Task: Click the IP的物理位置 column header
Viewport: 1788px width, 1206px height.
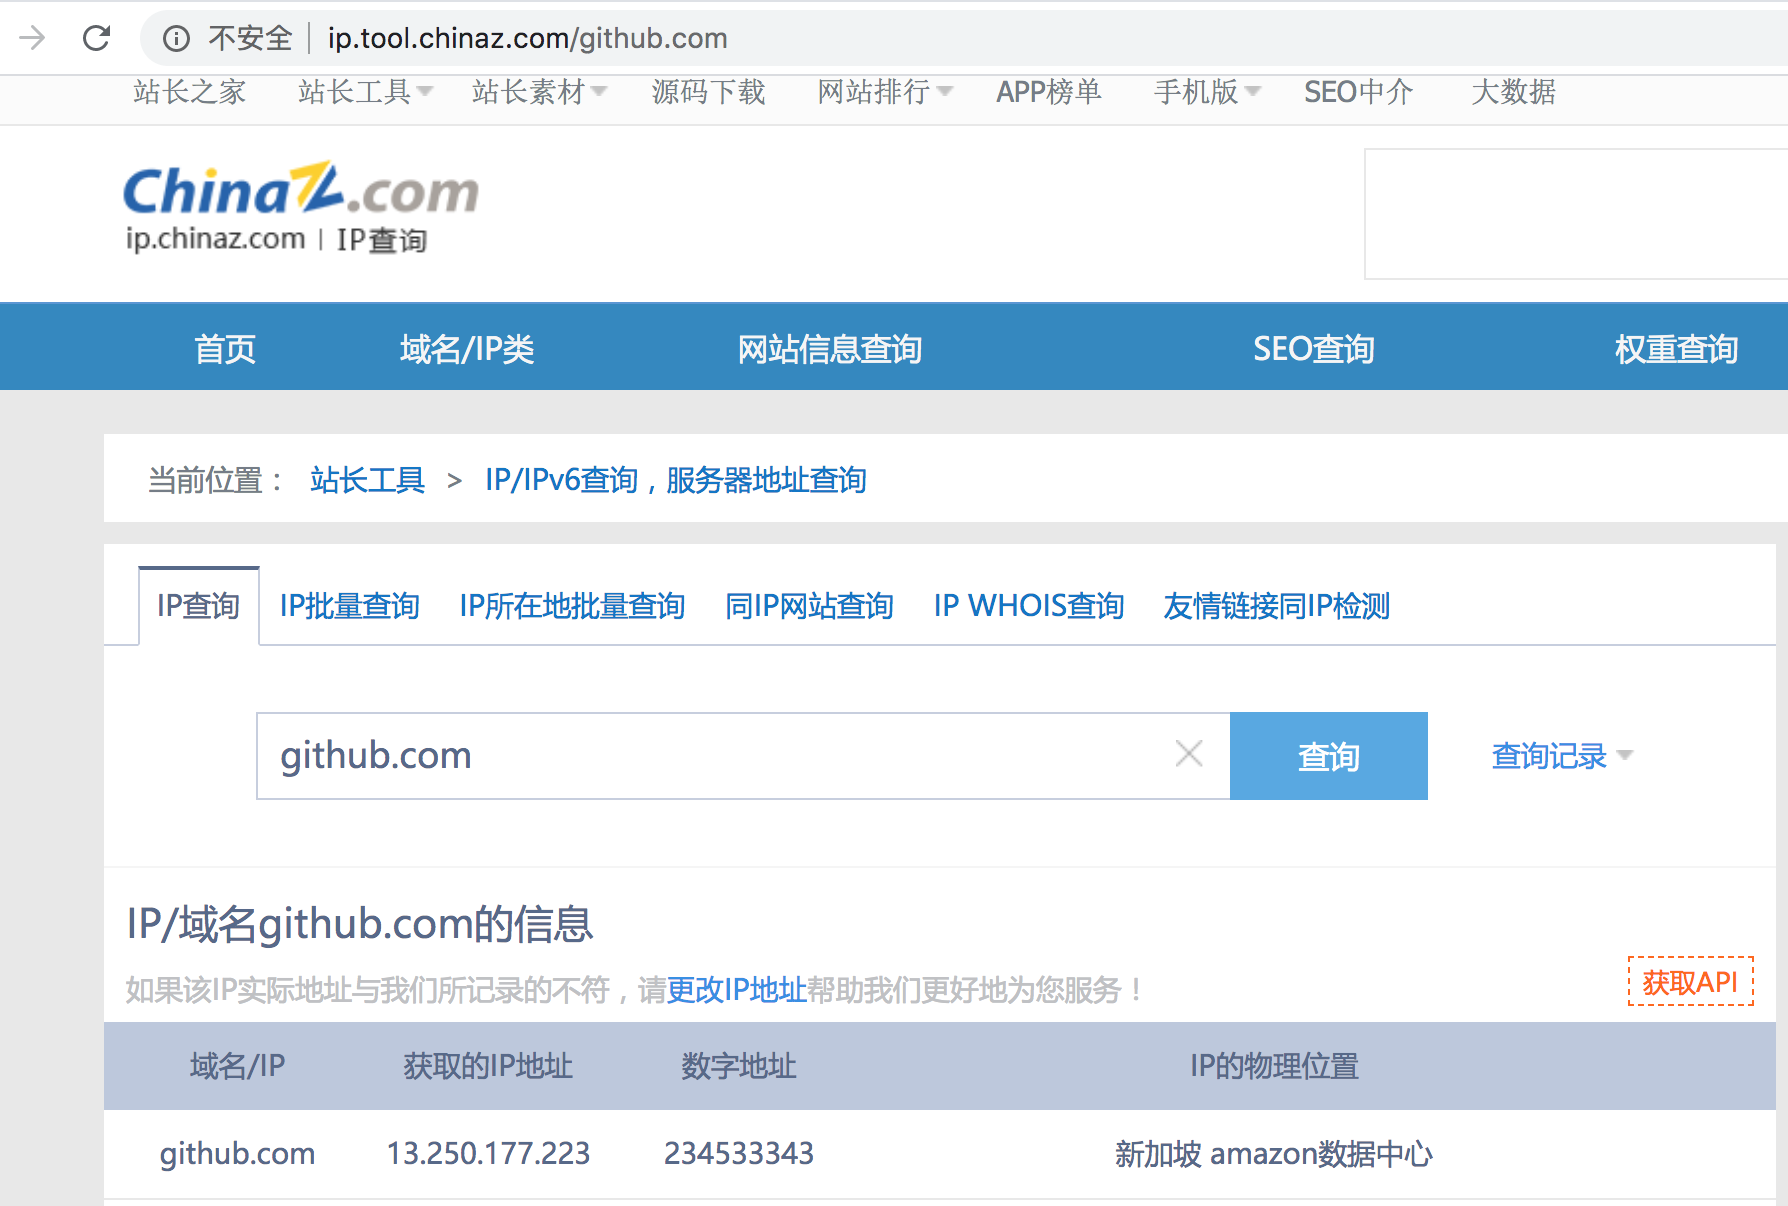Action: [1274, 1066]
